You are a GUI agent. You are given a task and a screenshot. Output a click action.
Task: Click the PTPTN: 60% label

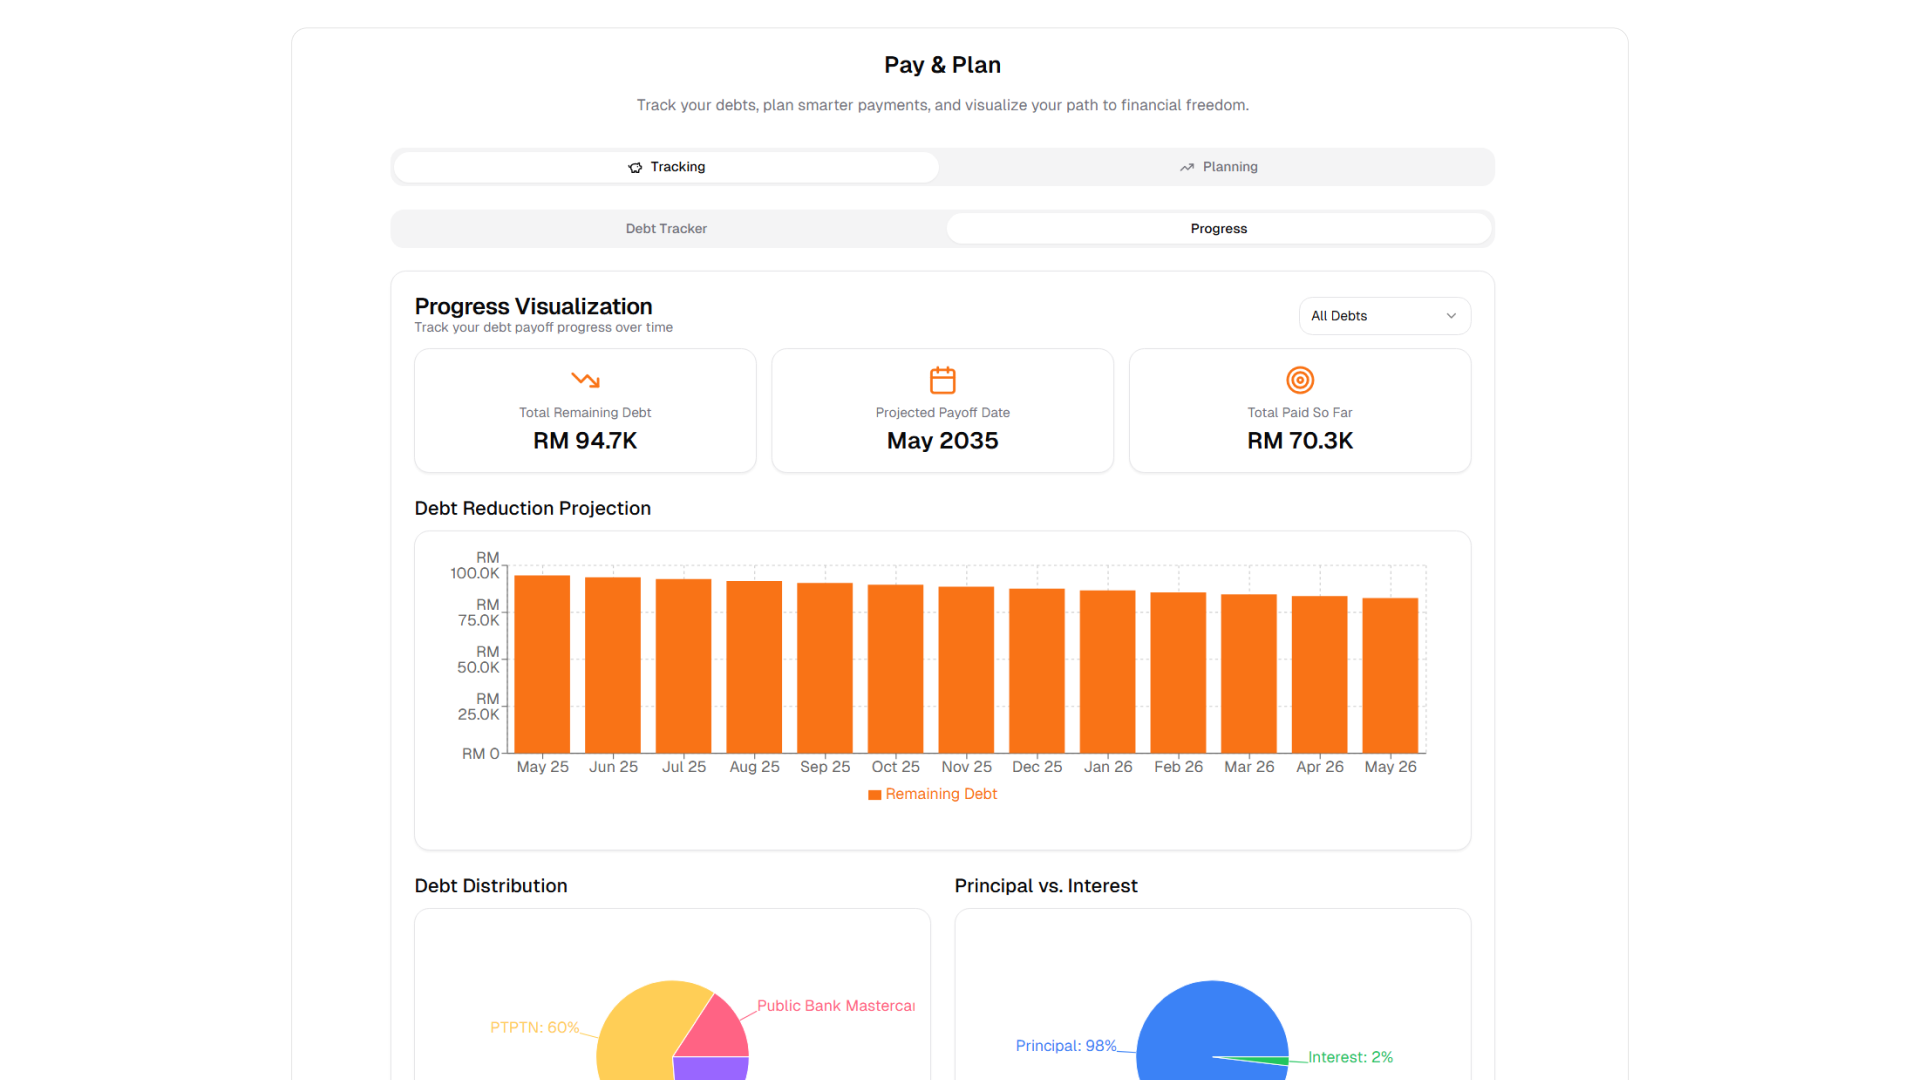point(535,1028)
